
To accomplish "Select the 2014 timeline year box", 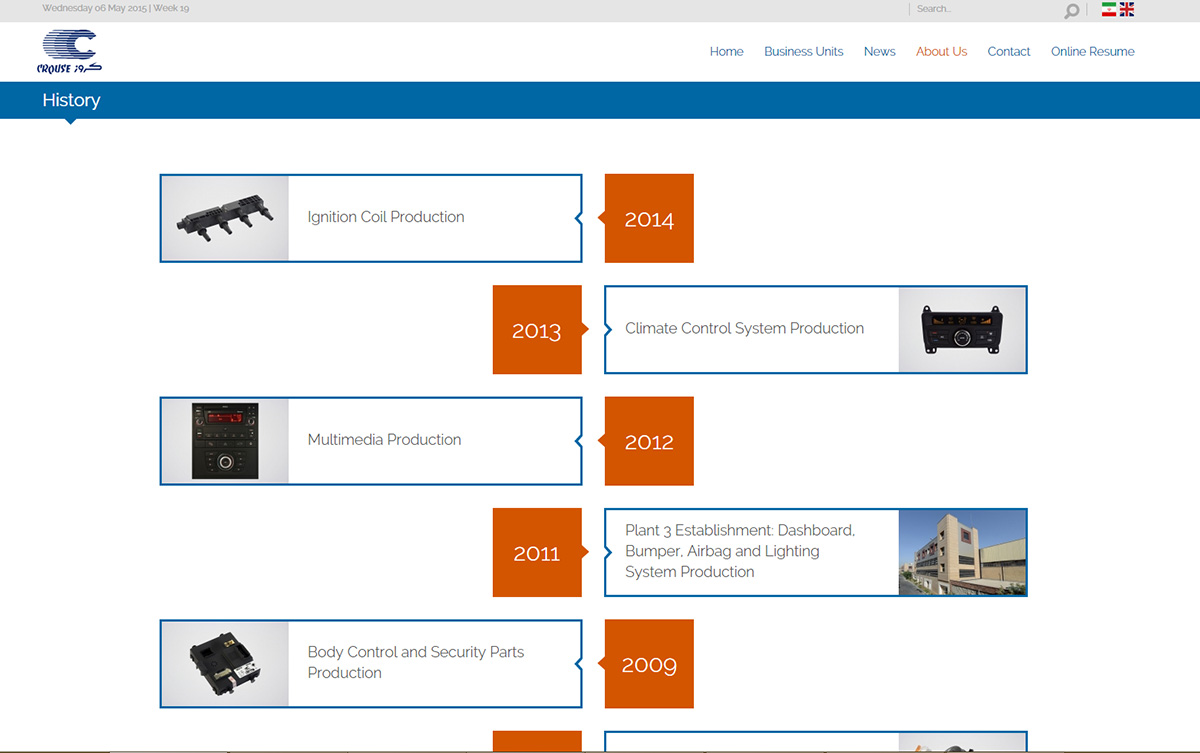I will click(649, 218).
